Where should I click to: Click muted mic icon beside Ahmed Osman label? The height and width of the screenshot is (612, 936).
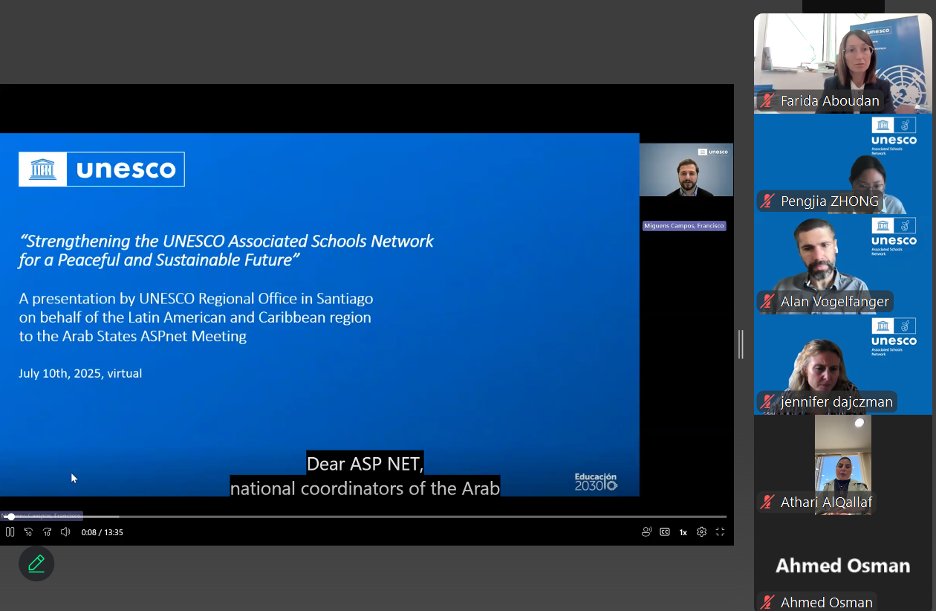coord(768,602)
